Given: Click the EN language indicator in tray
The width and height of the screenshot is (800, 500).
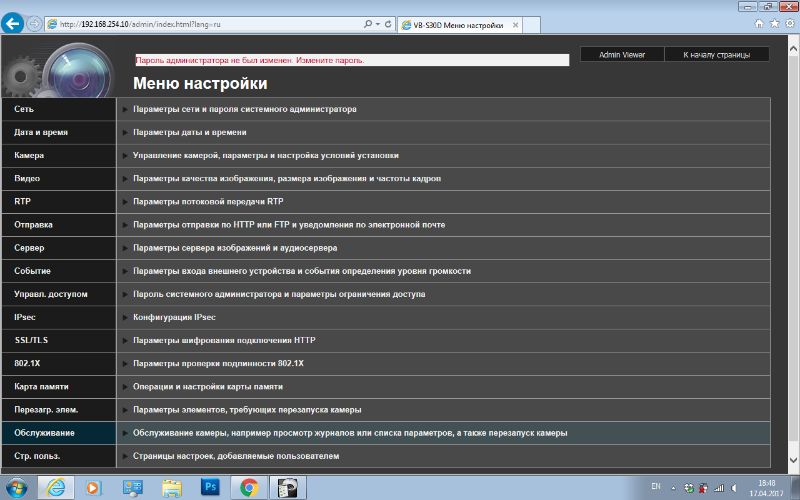Looking at the screenshot, I should pos(656,486).
